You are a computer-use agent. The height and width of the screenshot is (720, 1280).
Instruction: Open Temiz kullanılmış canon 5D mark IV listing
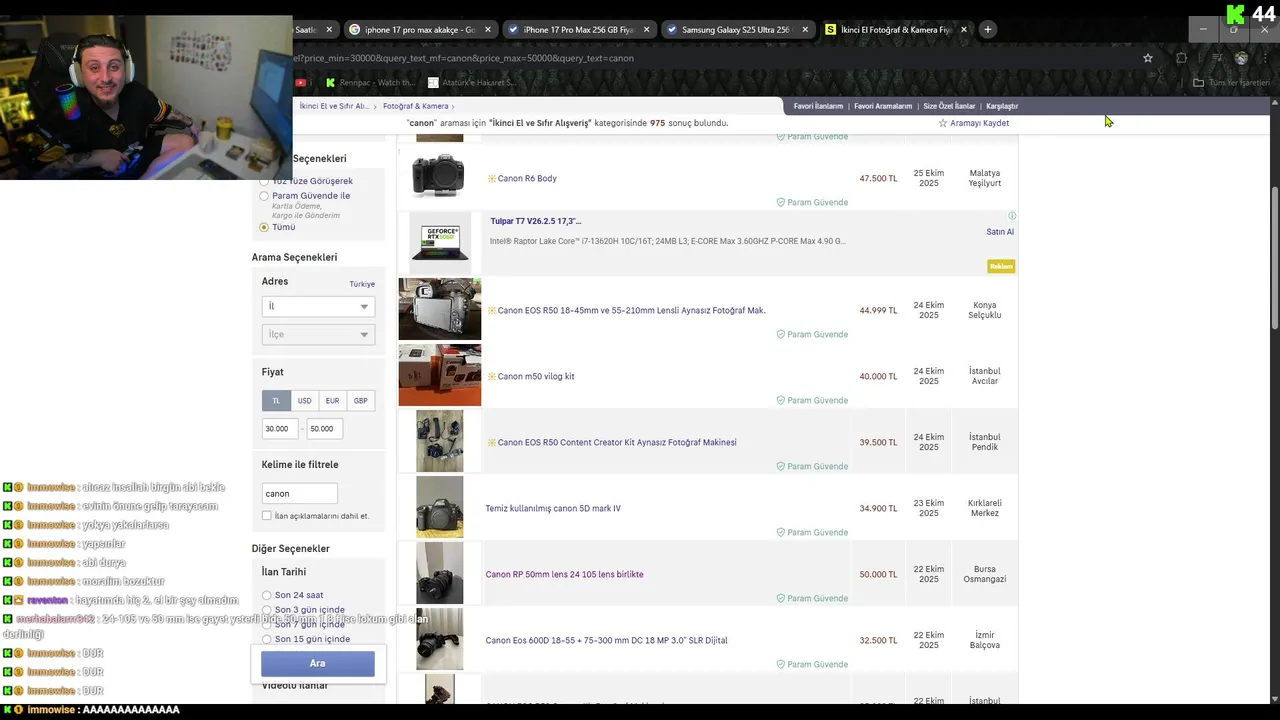coord(553,508)
